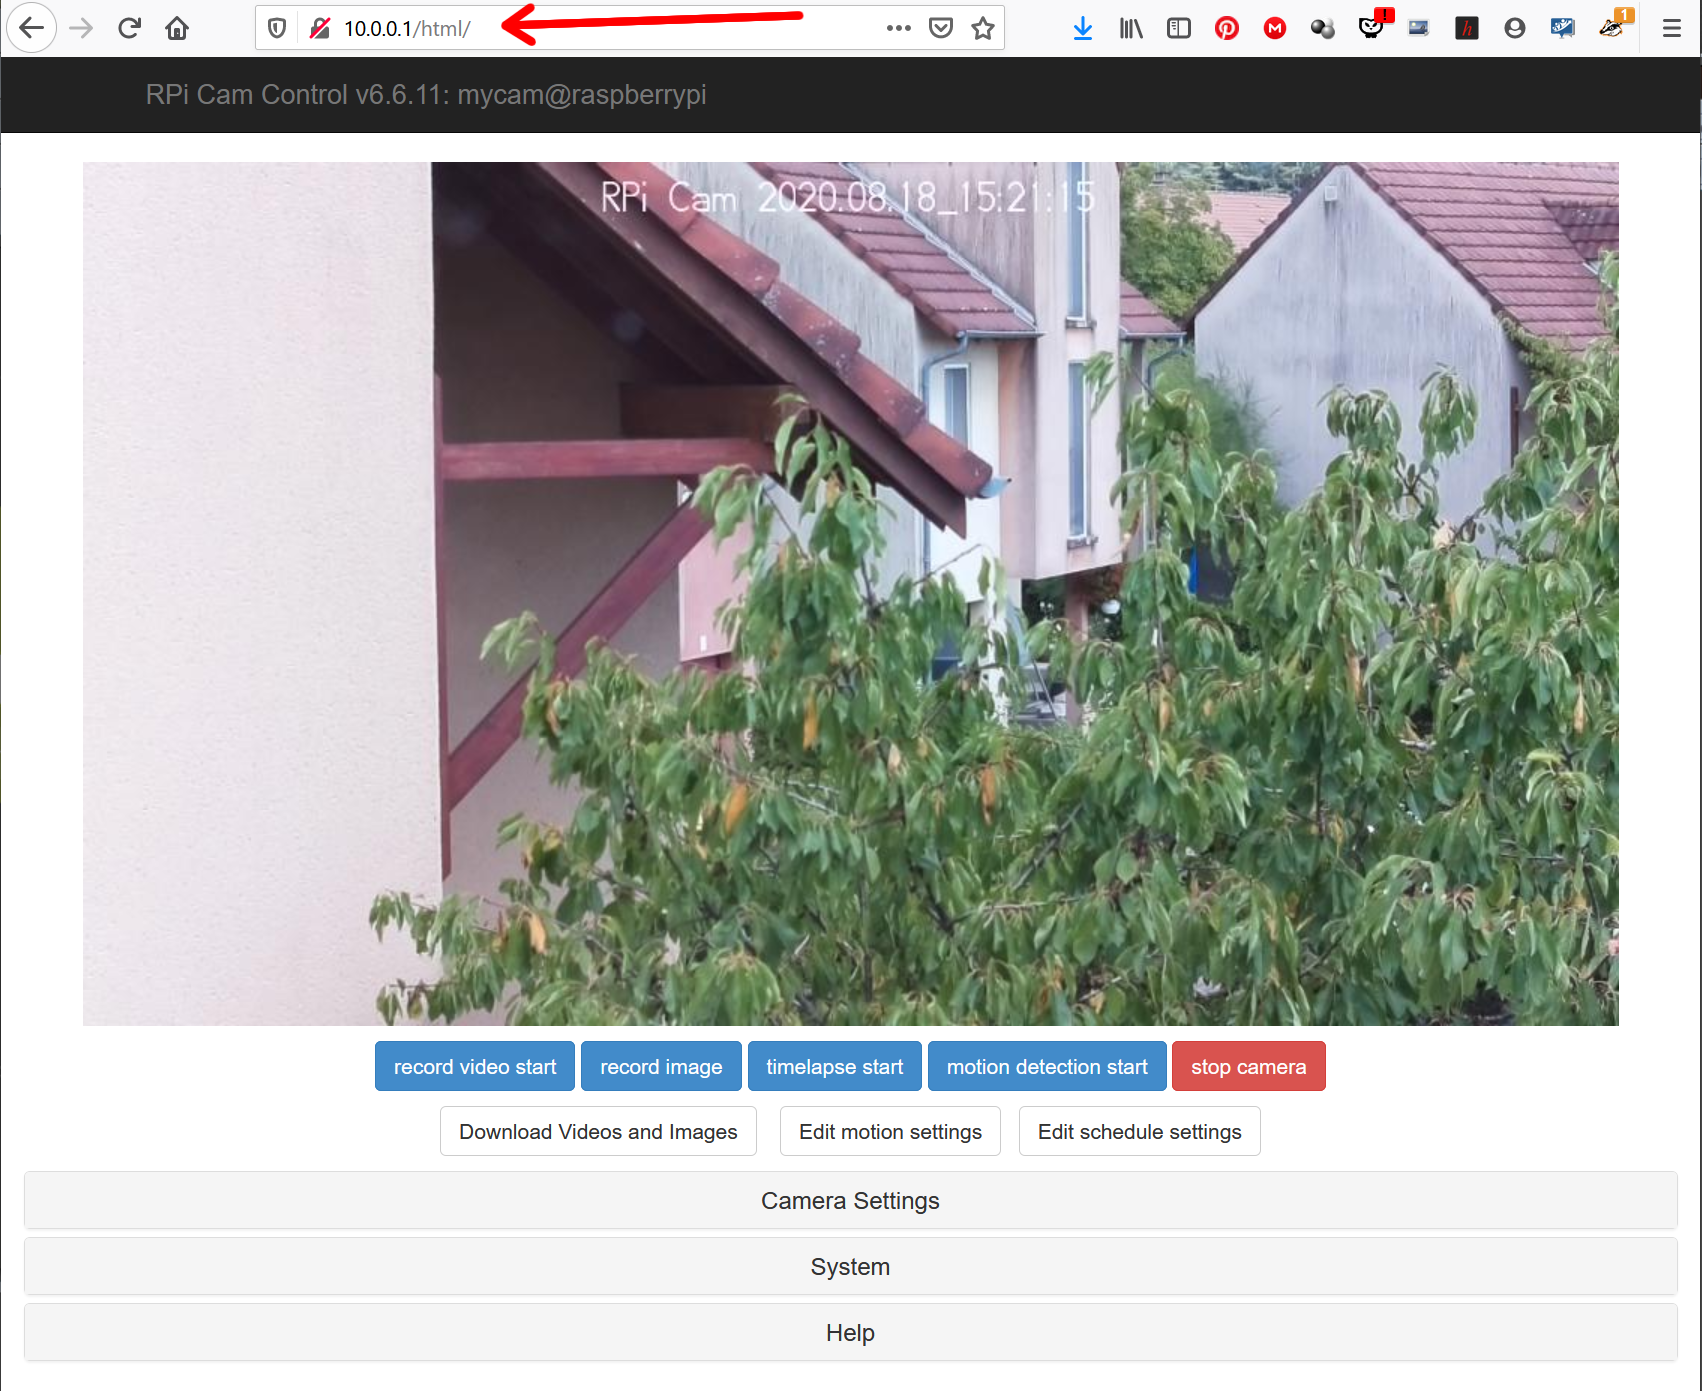Click the blue speech bubble extension icon
Viewport: 1702px width, 1391px height.
pos(1563,28)
